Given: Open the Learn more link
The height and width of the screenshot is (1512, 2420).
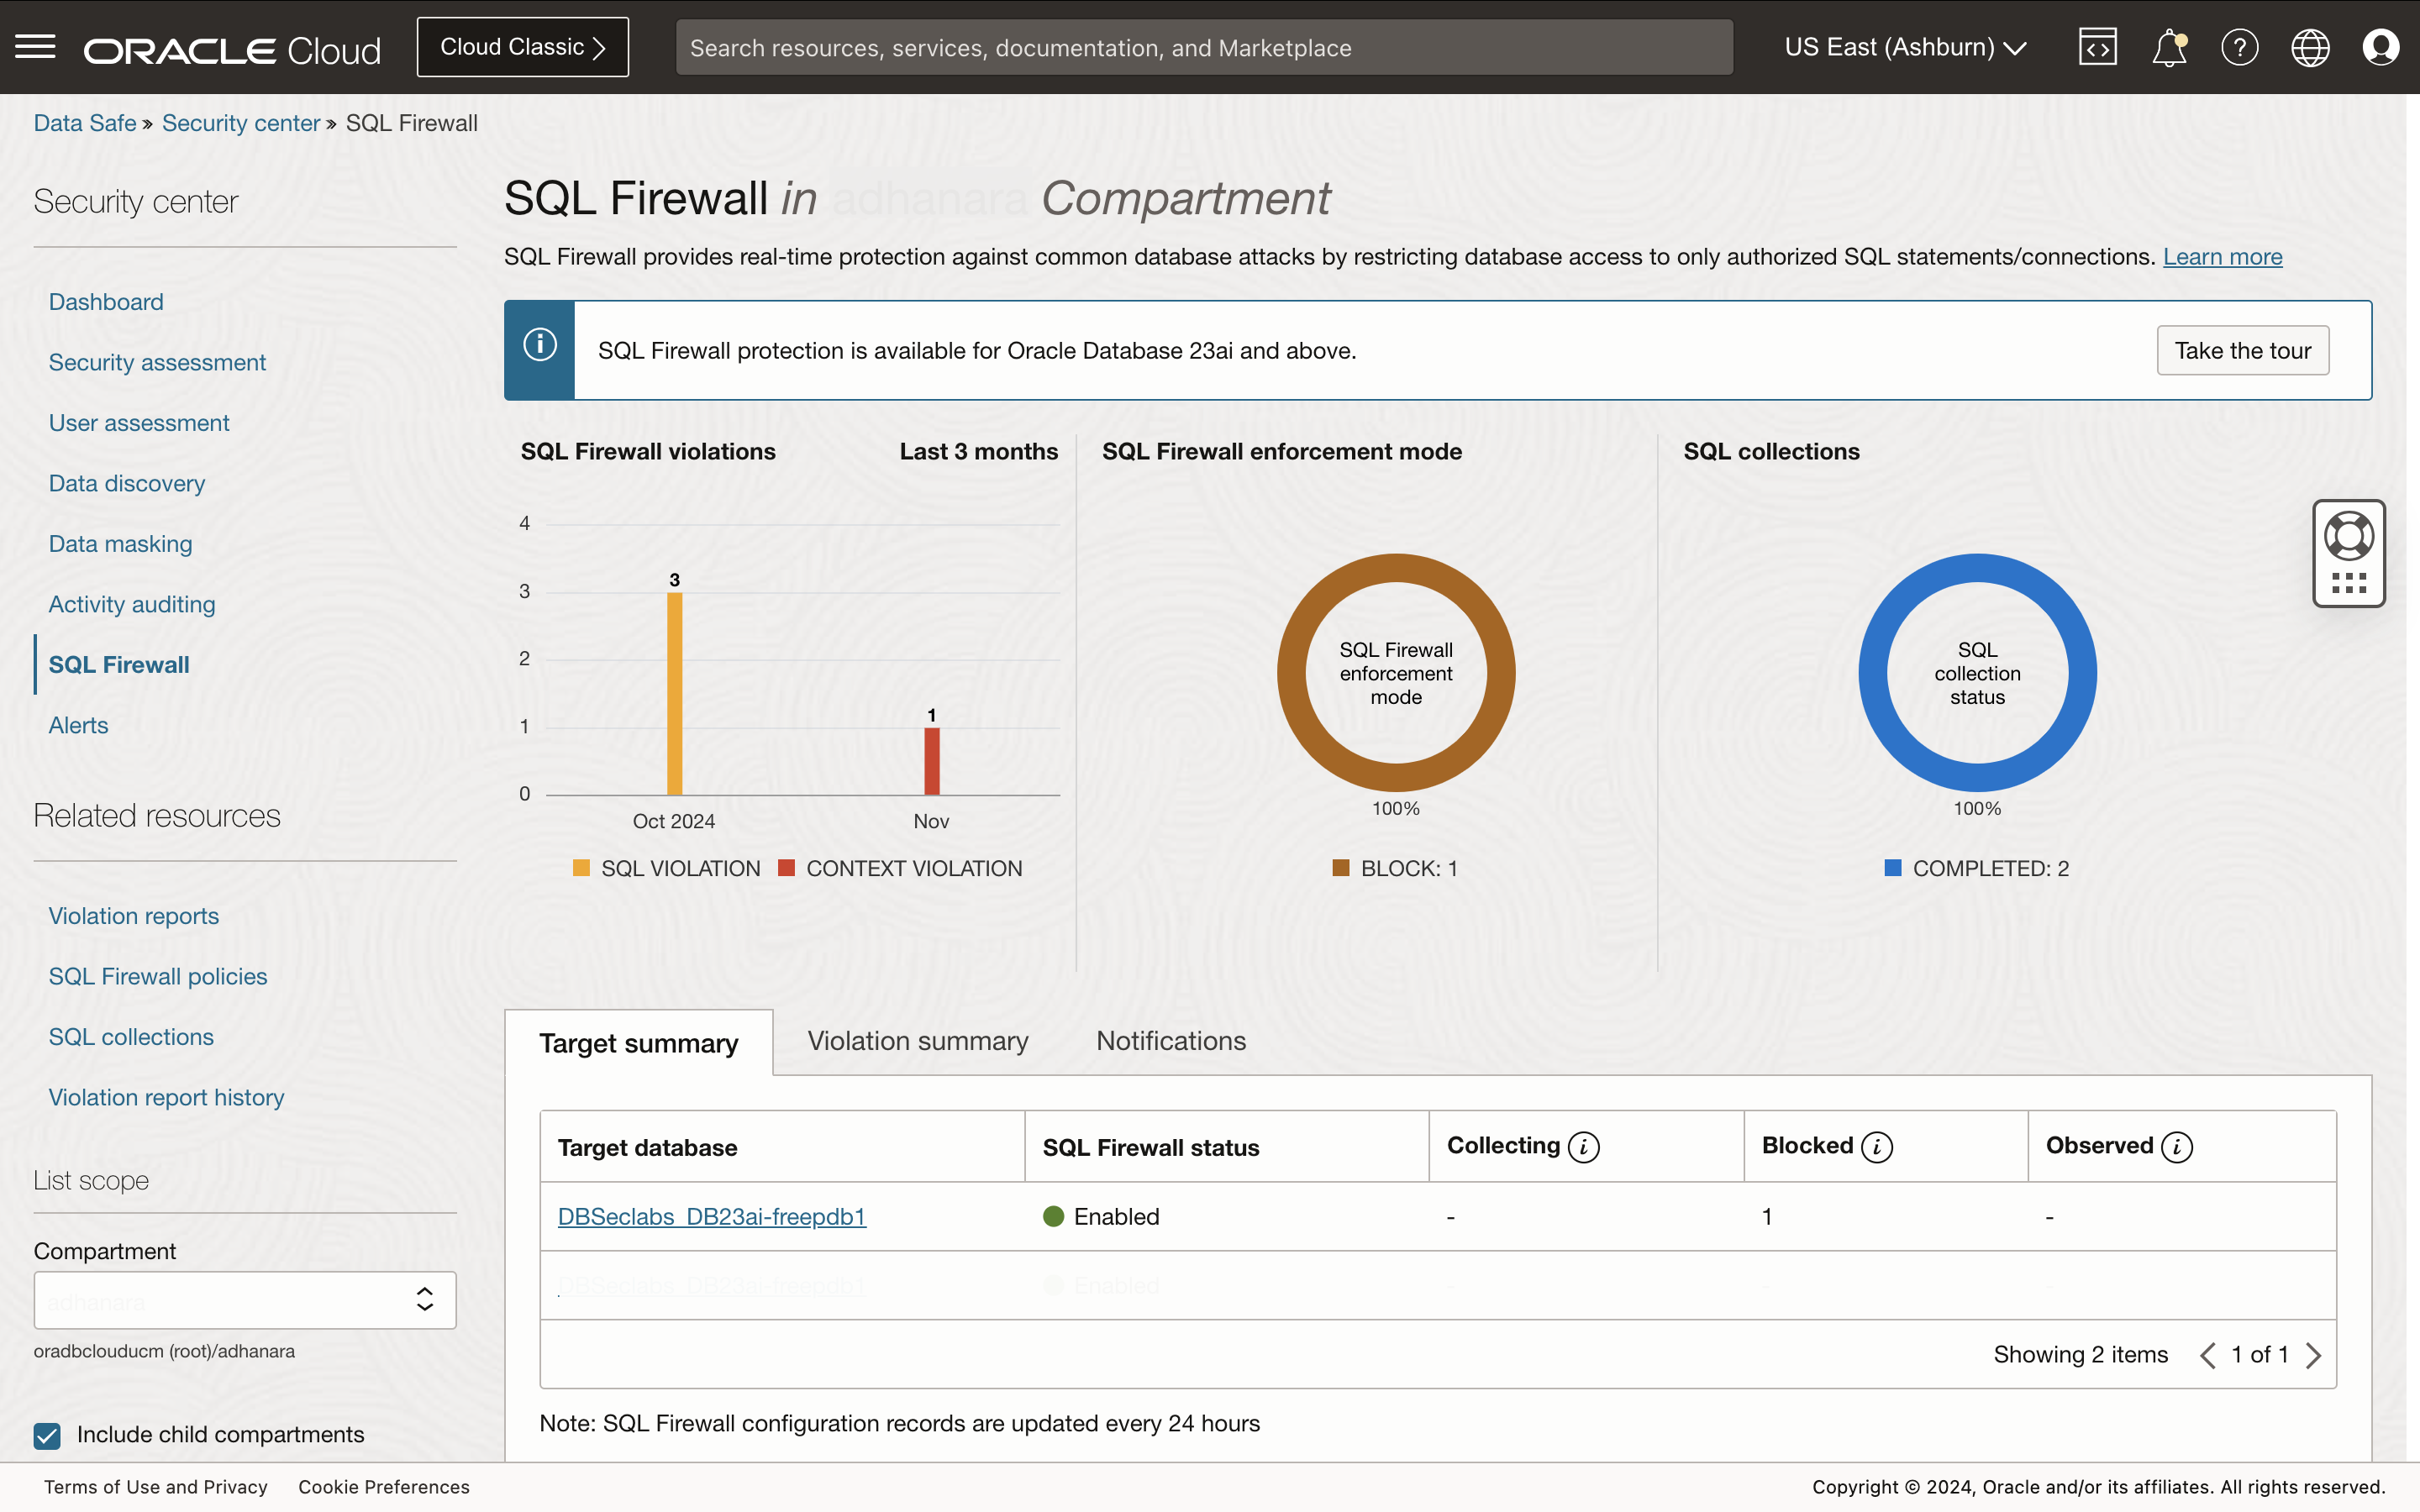Looking at the screenshot, I should (2222, 257).
